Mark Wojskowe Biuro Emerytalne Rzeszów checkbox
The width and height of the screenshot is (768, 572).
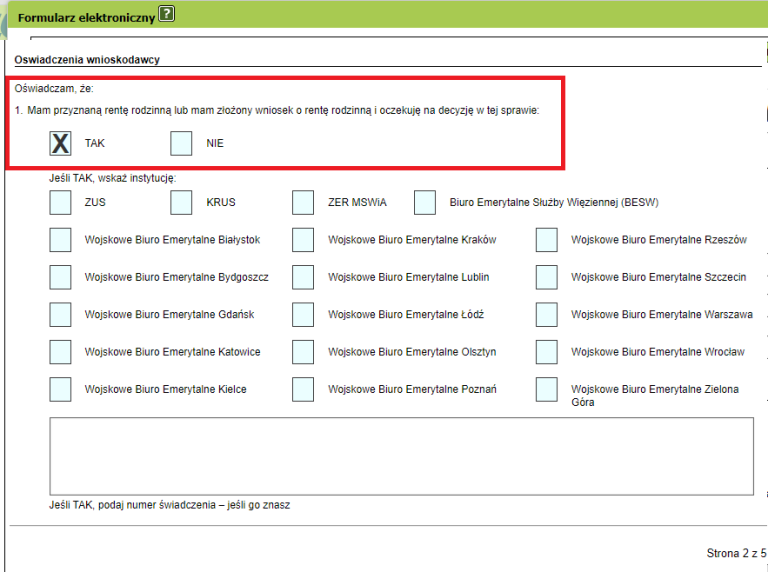click(547, 240)
